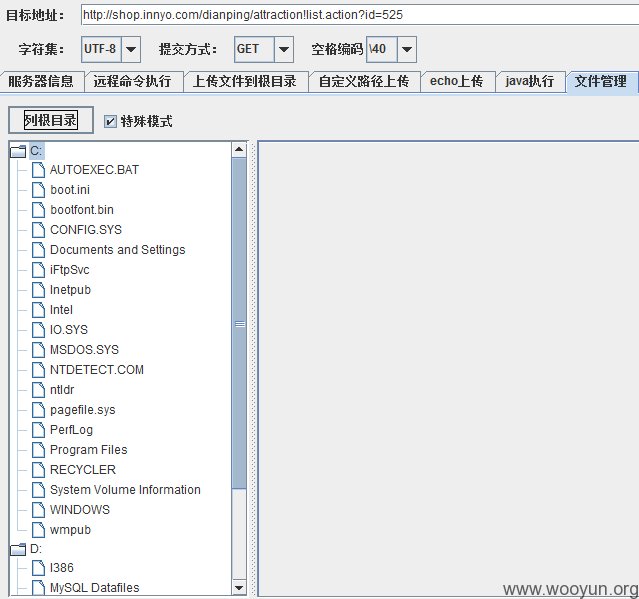The height and width of the screenshot is (599, 639).
Task: Select the boot.ini entry text
Action: coord(70,189)
